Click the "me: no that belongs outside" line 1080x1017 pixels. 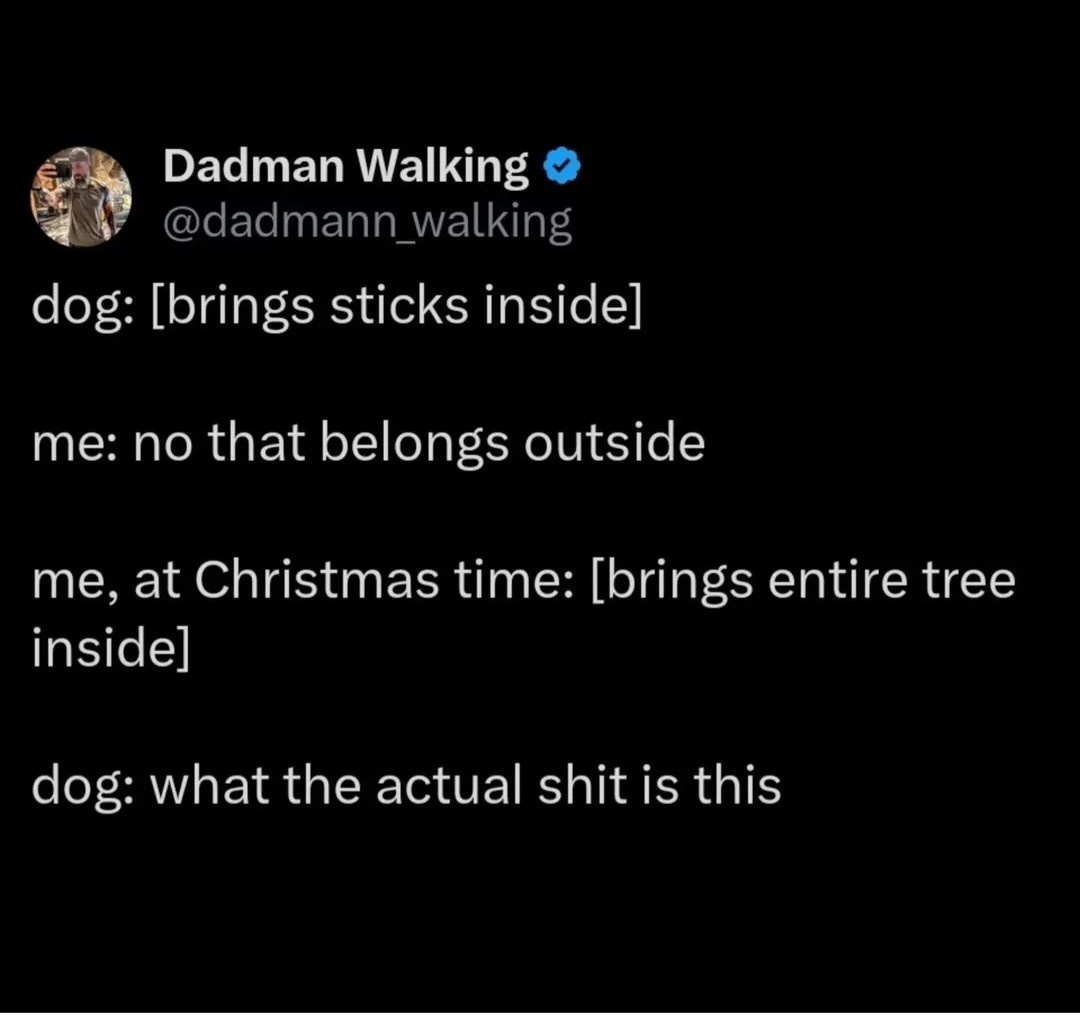(368, 443)
